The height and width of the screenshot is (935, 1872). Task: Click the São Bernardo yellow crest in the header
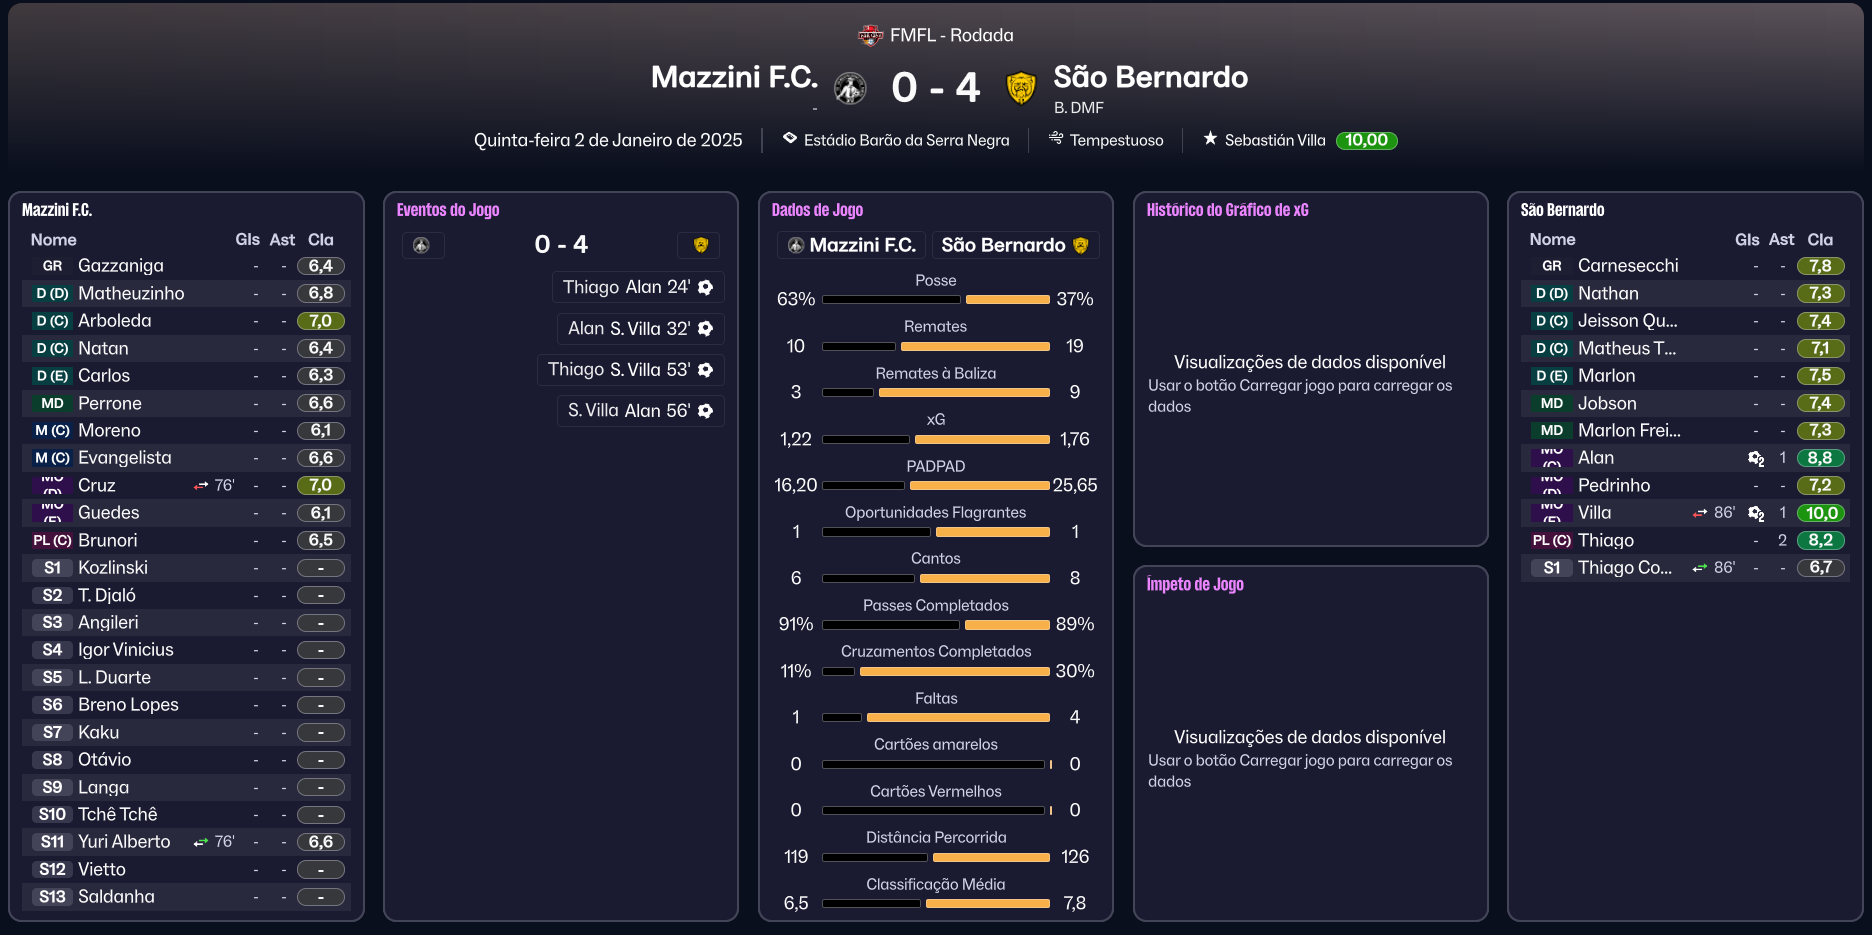[1020, 88]
